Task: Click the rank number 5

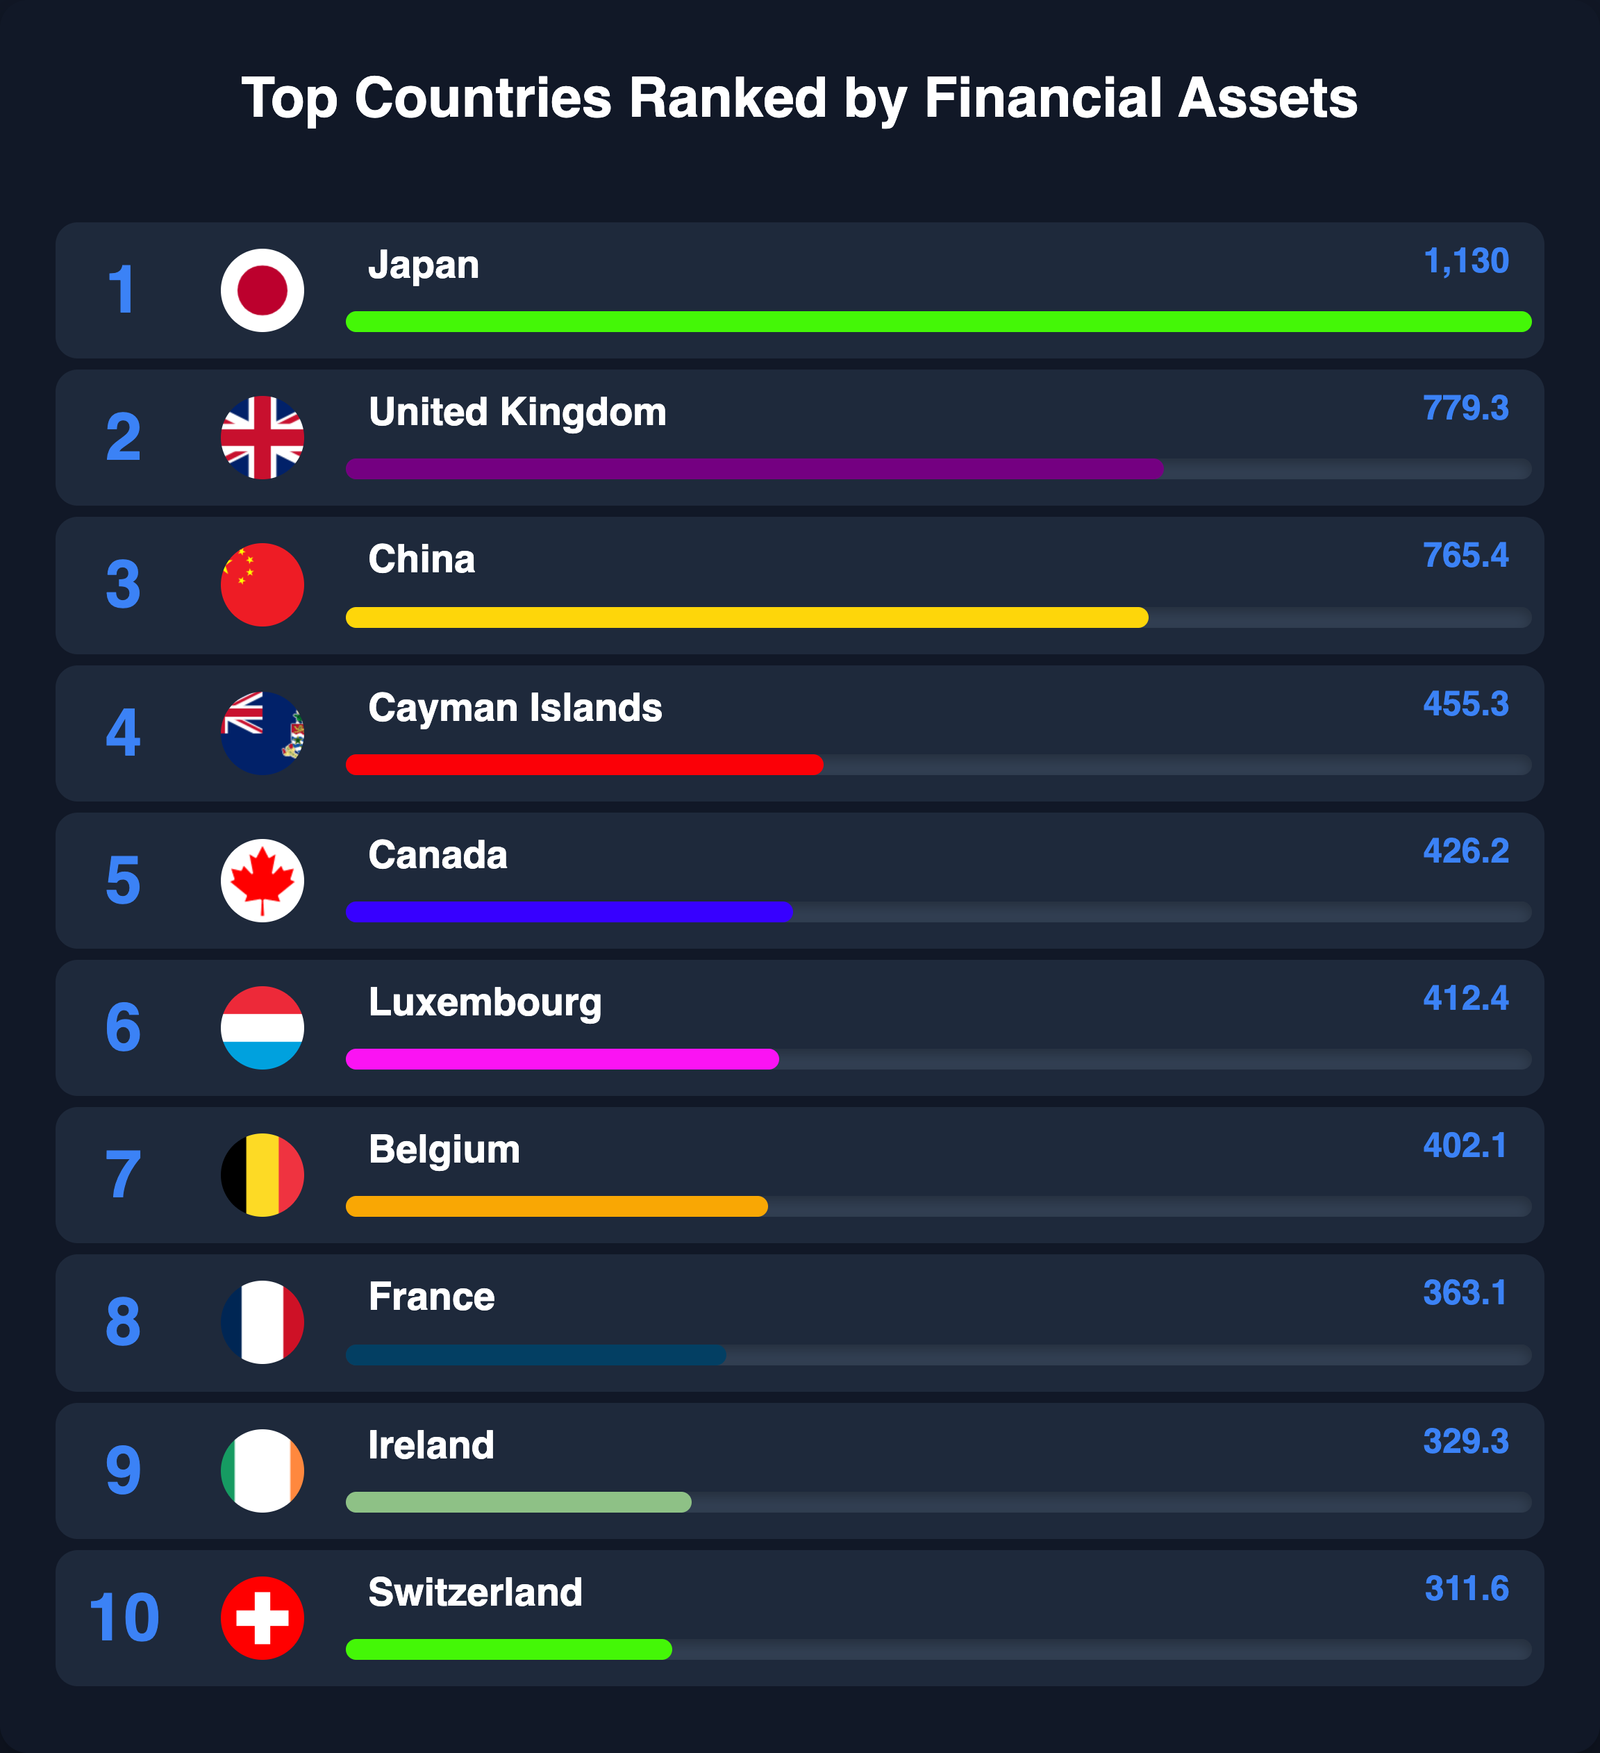Action: (123, 880)
